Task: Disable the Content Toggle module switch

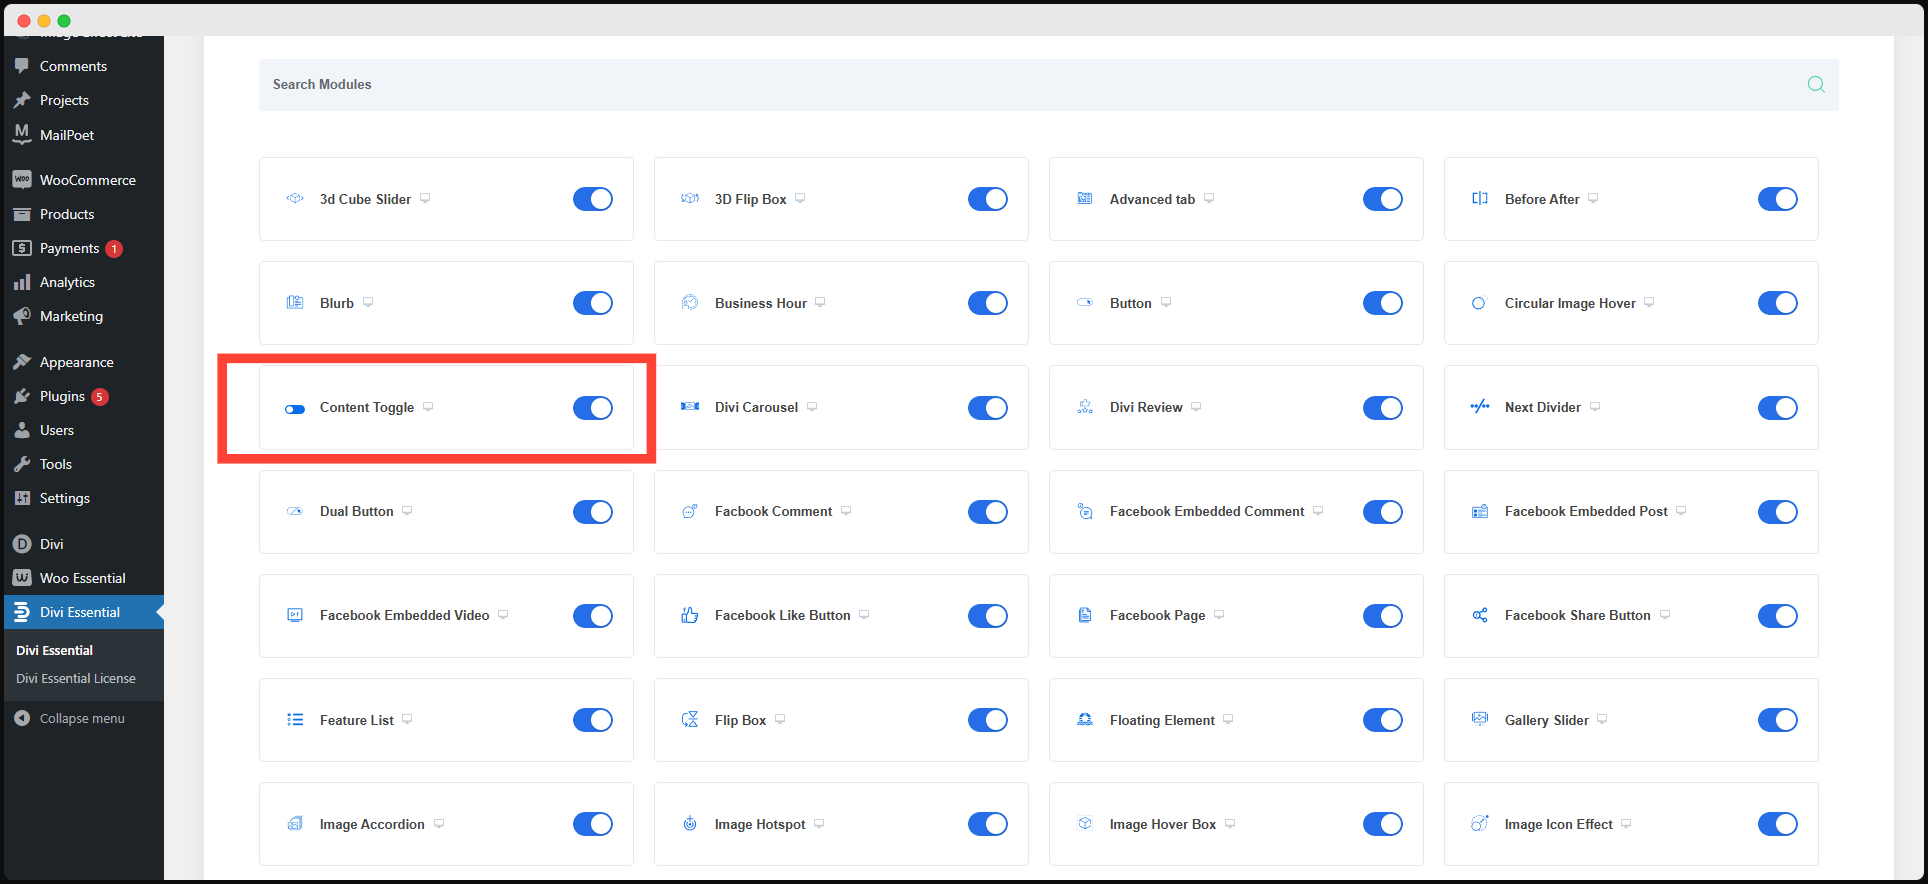Action: pyautogui.click(x=593, y=408)
